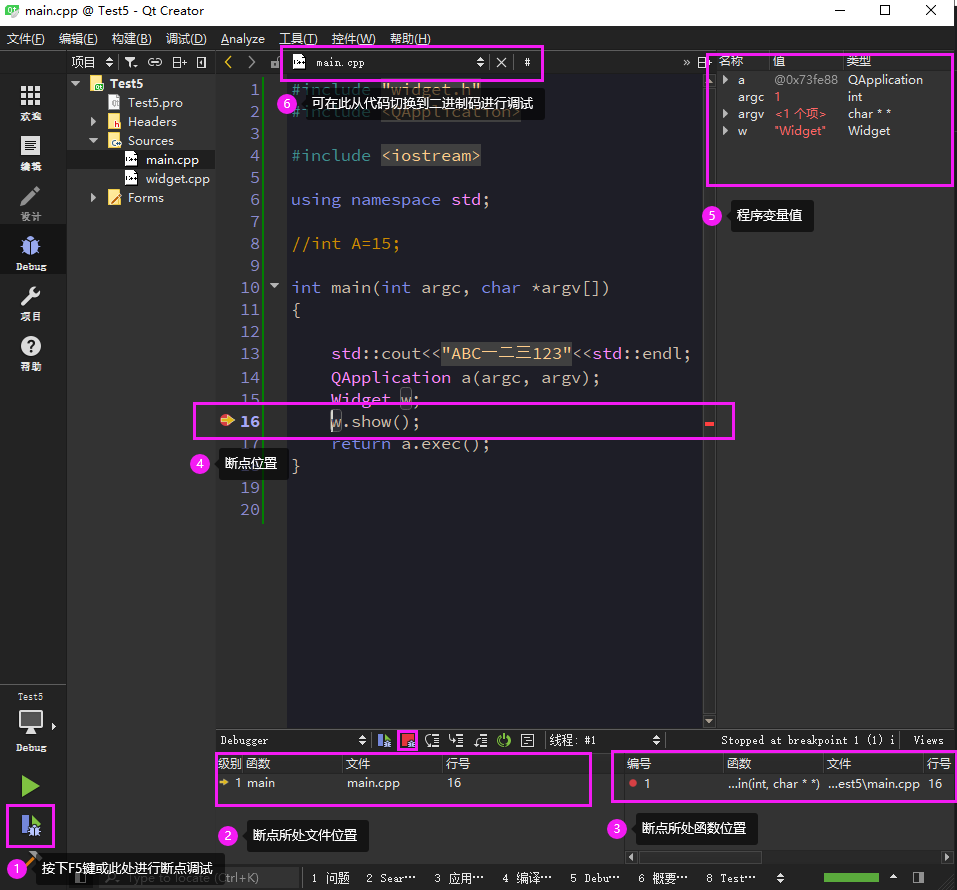Click the filter icon in project panel
Screen dimensions: 957x890
click(131, 61)
